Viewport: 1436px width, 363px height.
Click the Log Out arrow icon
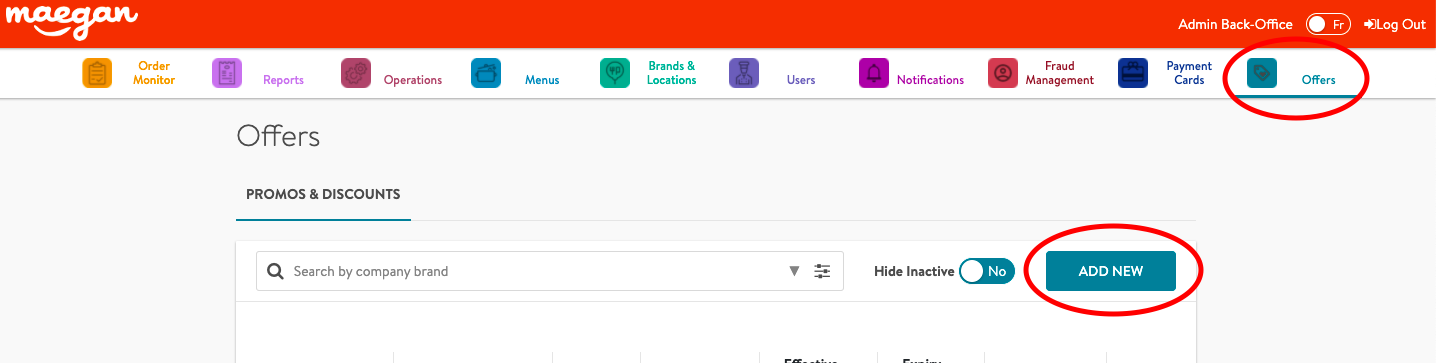1369,24
